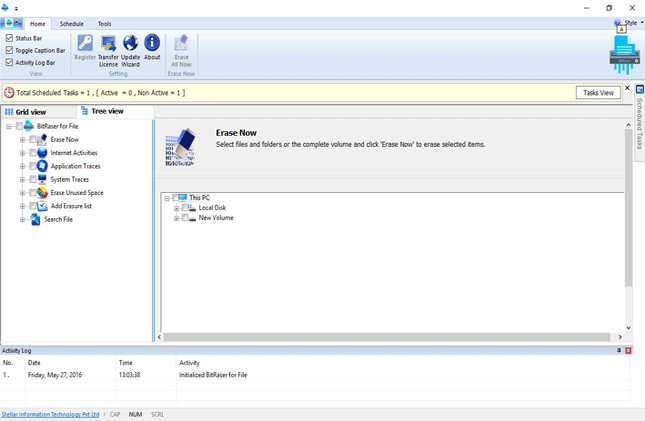
Task: Close the scheduled tasks notification bar
Action: point(627,88)
